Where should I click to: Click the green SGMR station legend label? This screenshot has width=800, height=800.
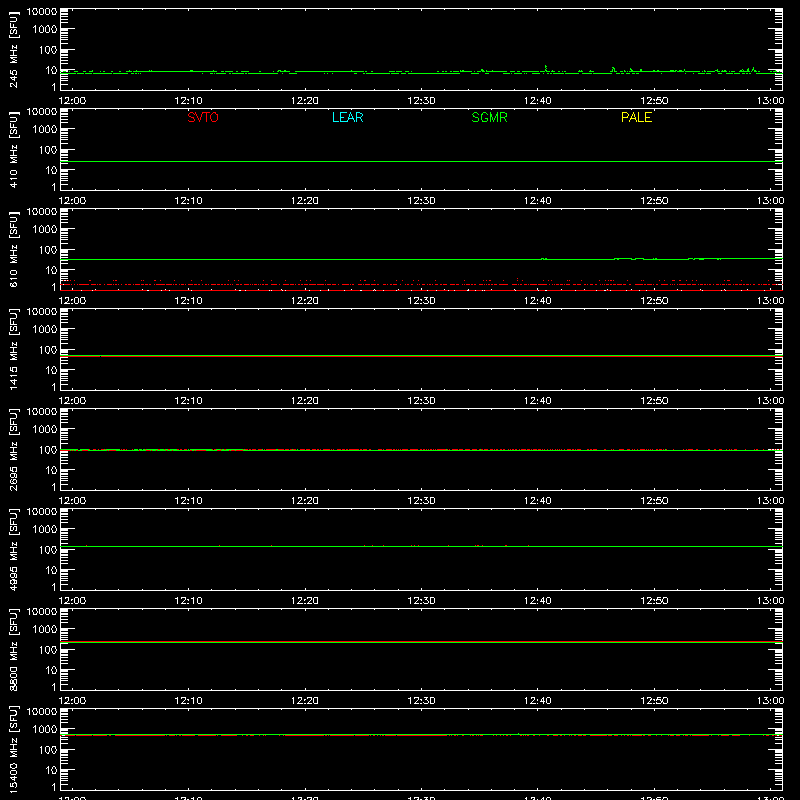coord(489,117)
